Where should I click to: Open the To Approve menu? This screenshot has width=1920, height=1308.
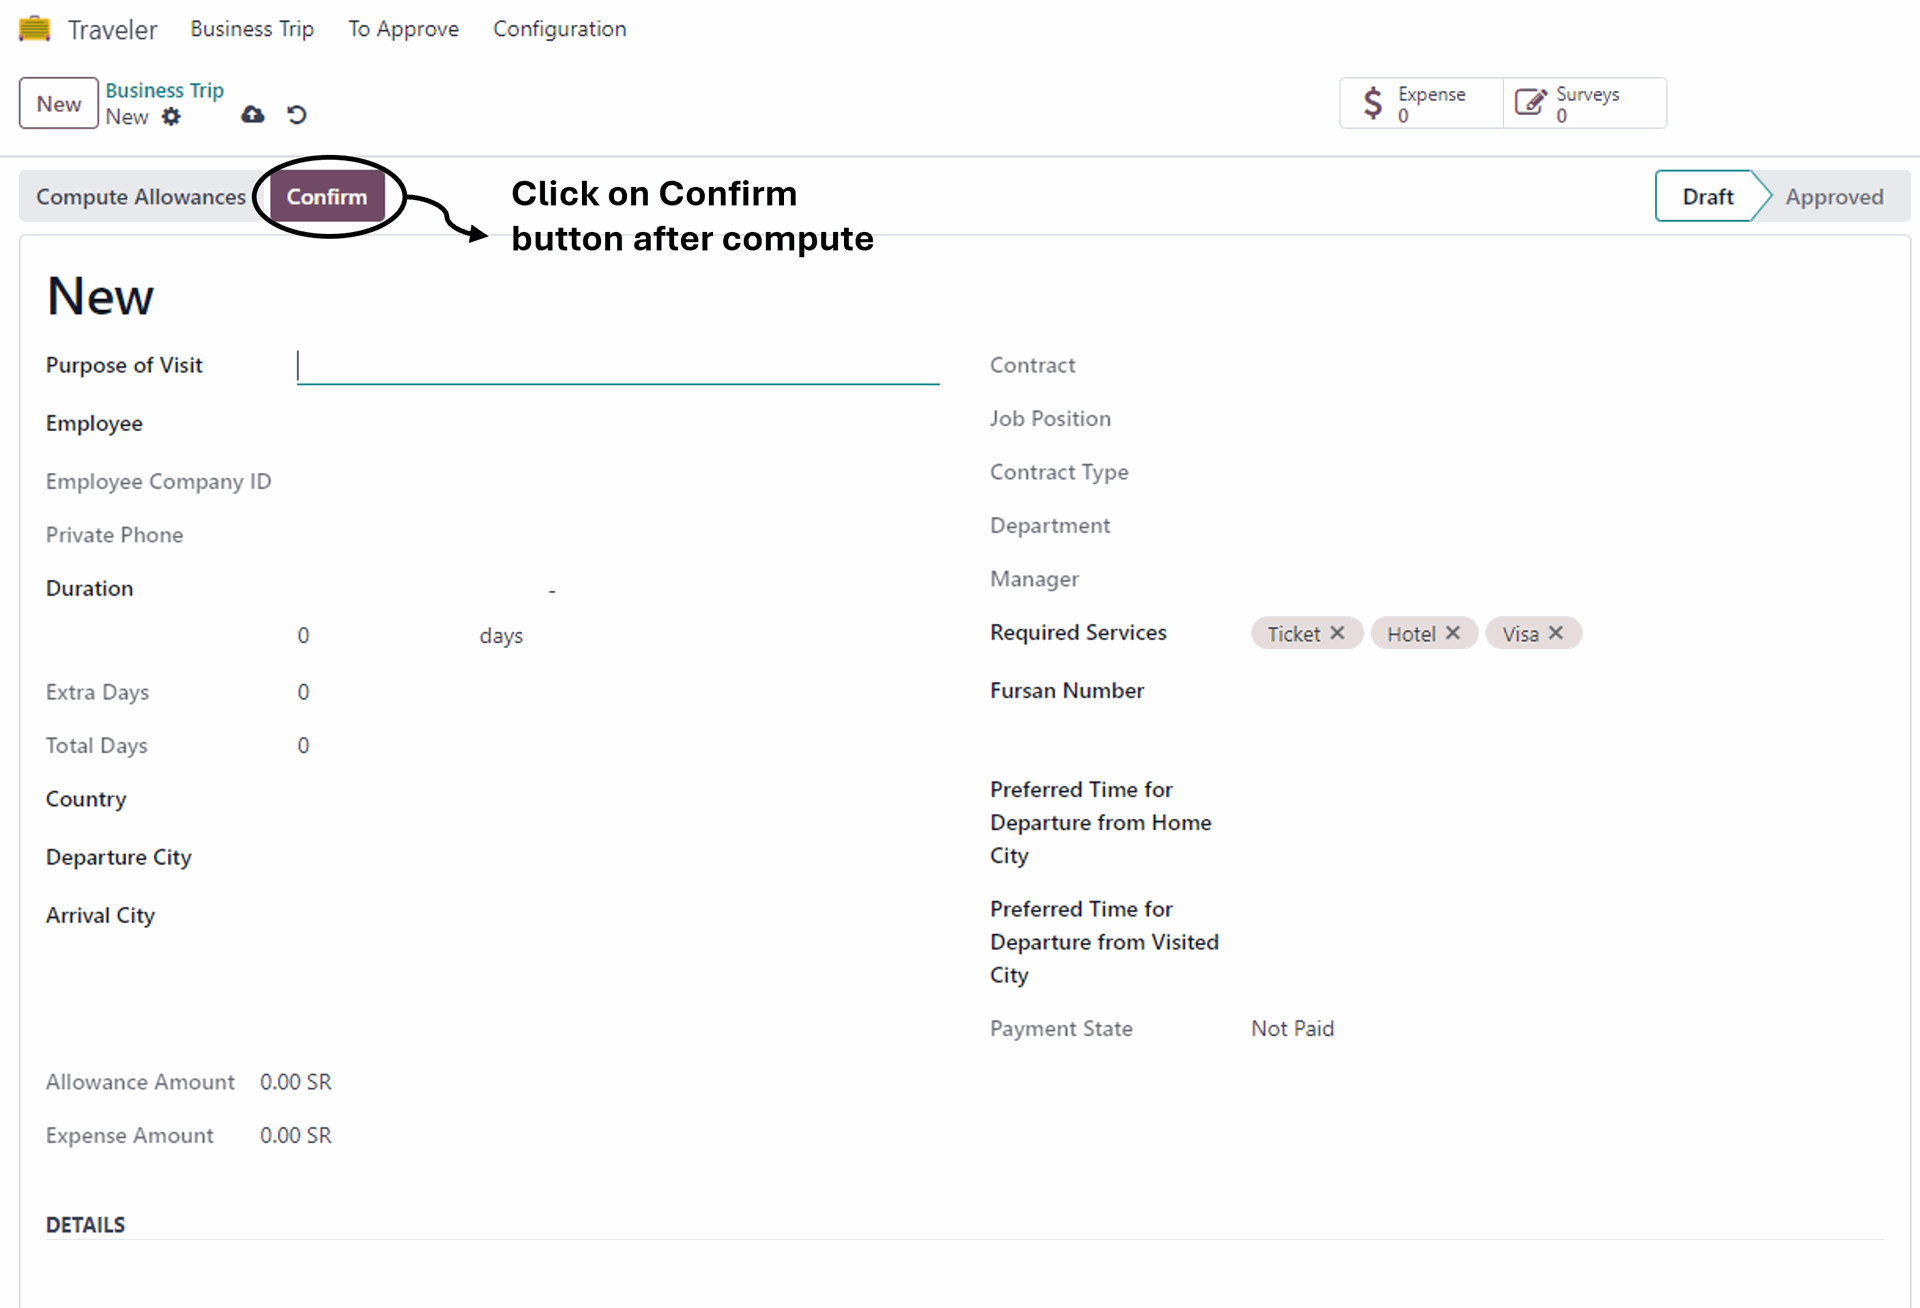[403, 29]
